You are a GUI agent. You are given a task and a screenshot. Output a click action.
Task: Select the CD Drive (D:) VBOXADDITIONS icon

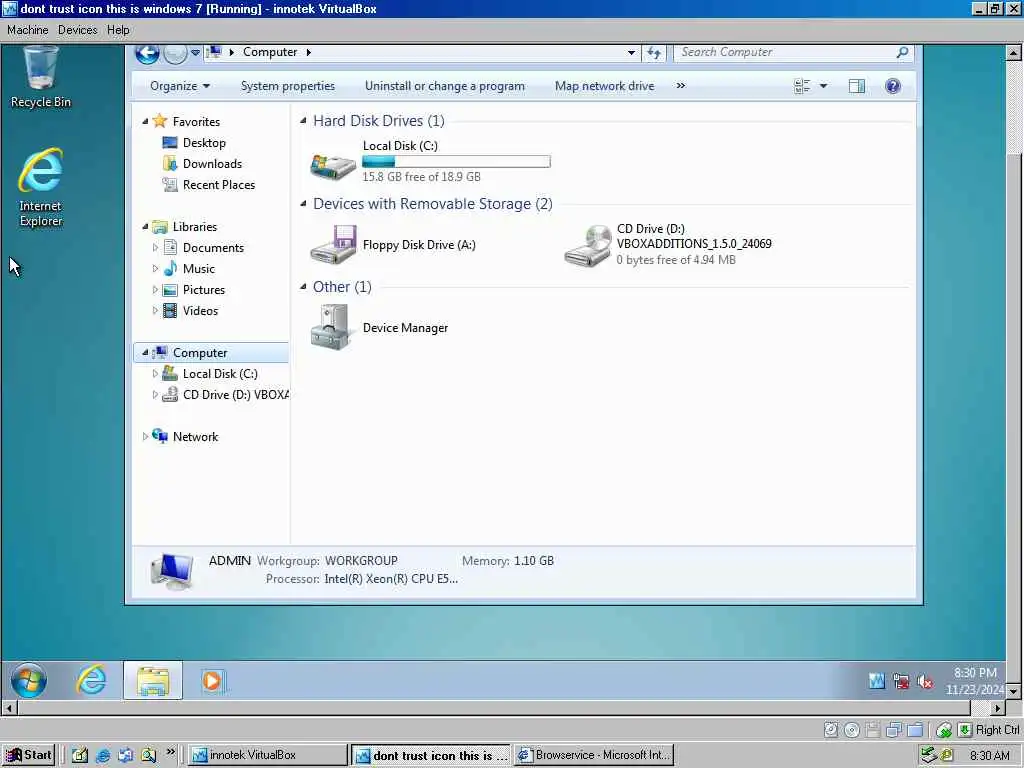pos(587,246)
